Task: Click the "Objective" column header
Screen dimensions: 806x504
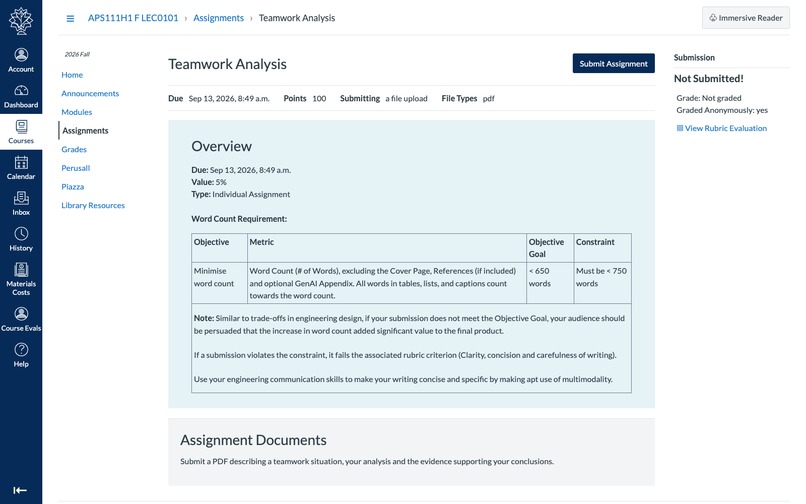Action: click(x=219, y=248)
